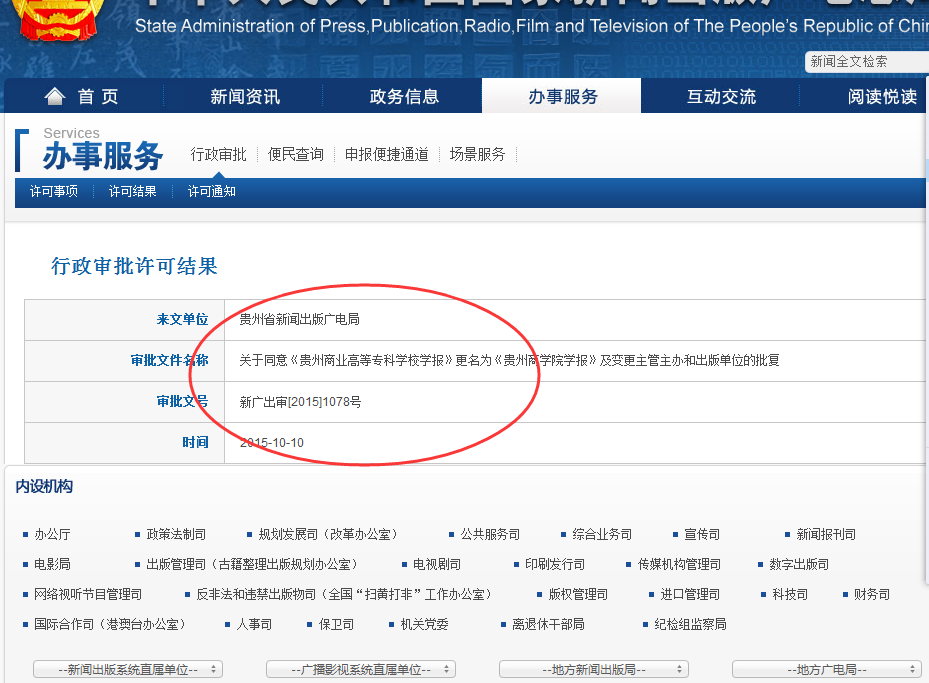Click the 办事服务 Services section title
The image size is (929, 683).
pos(102,156)
